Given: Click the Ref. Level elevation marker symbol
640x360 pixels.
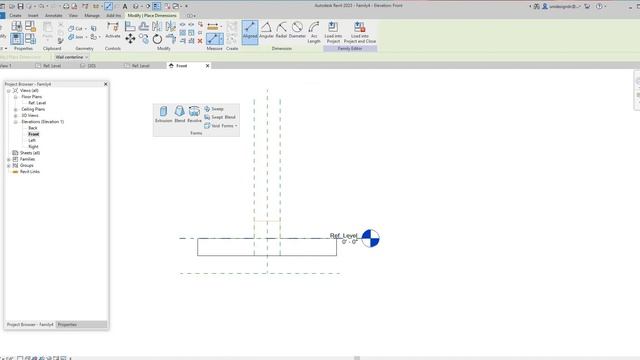Looking at the screenshot, I should pyautogui.click(x=371, y=238).
